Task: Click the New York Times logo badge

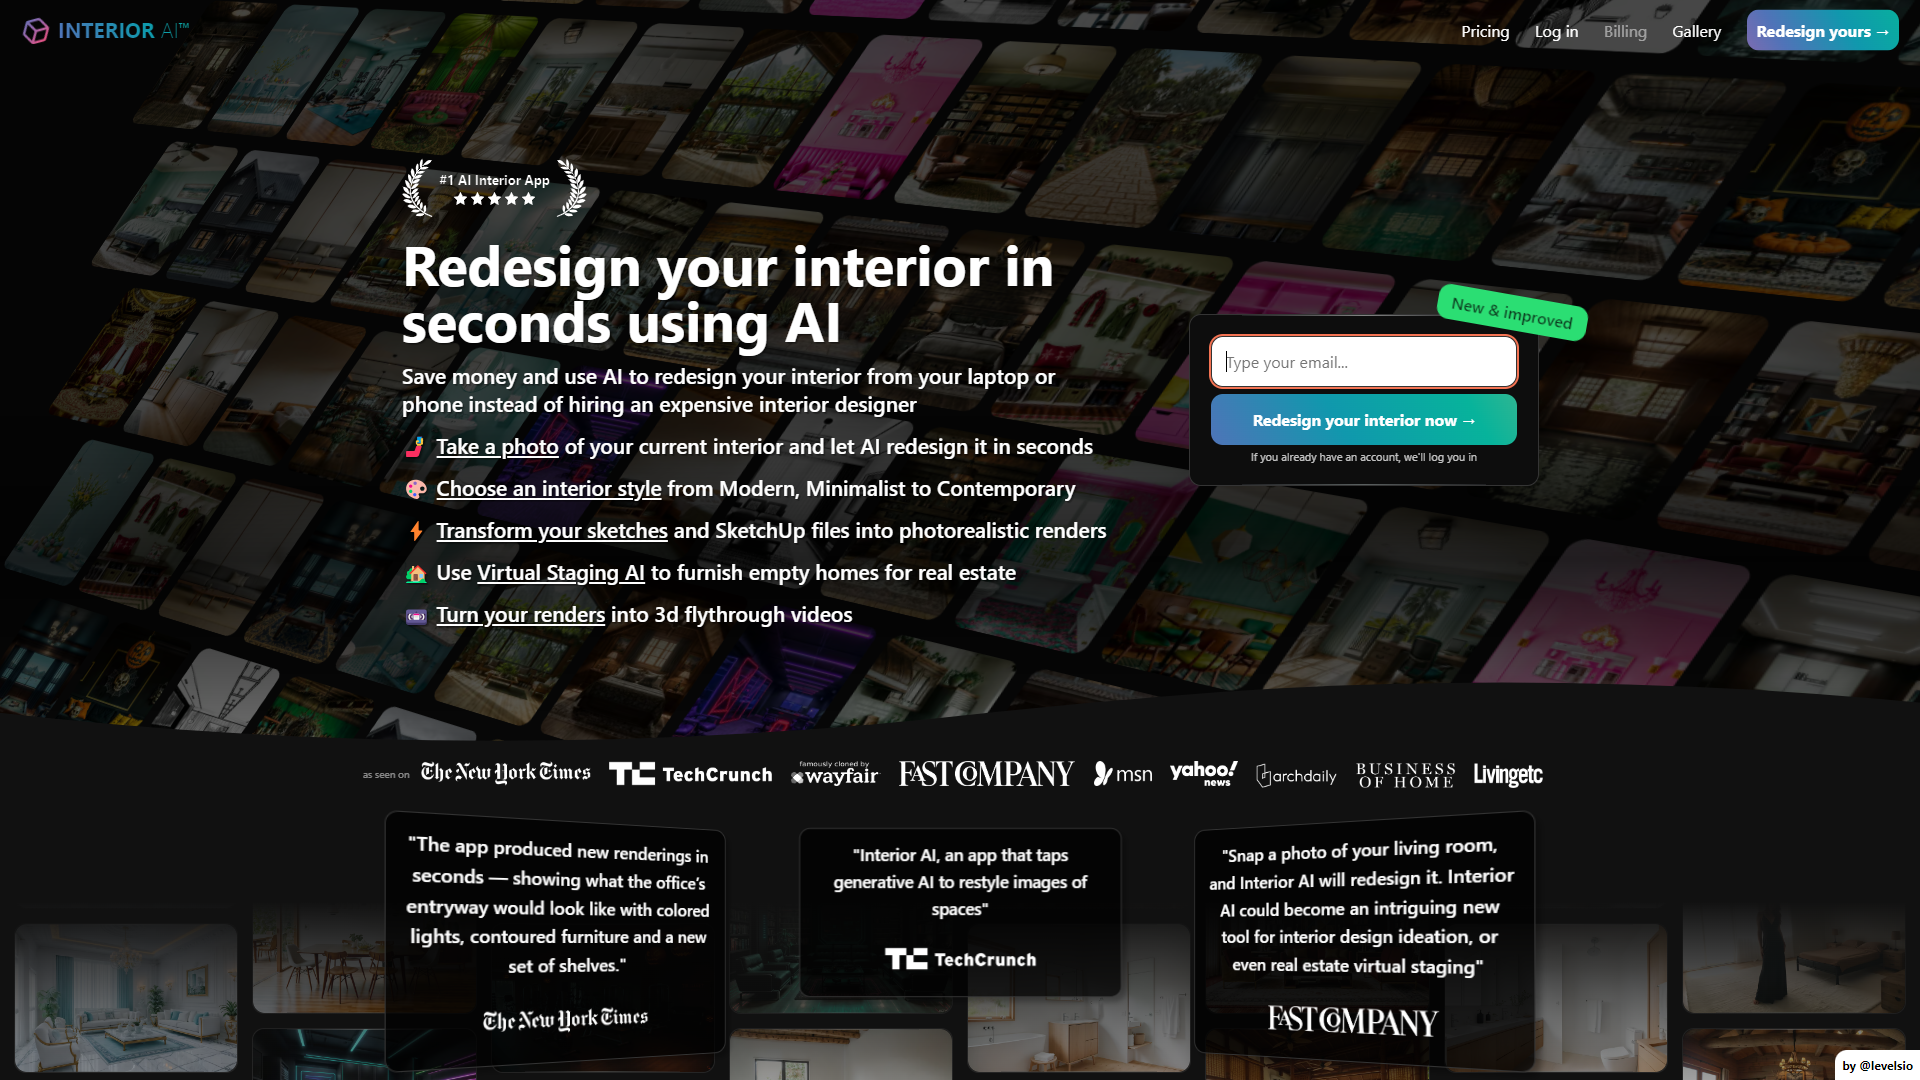Action: (505, 774)
